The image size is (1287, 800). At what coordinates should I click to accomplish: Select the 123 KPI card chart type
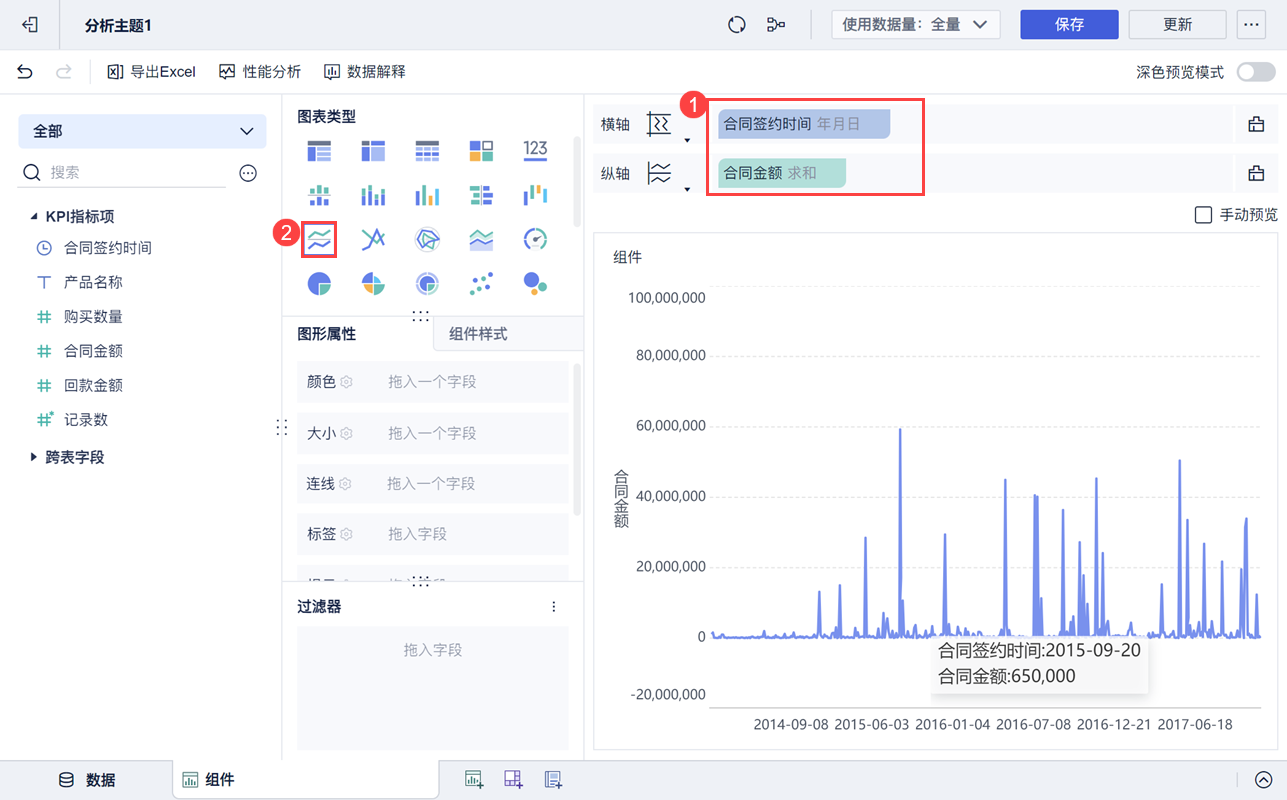535,151
